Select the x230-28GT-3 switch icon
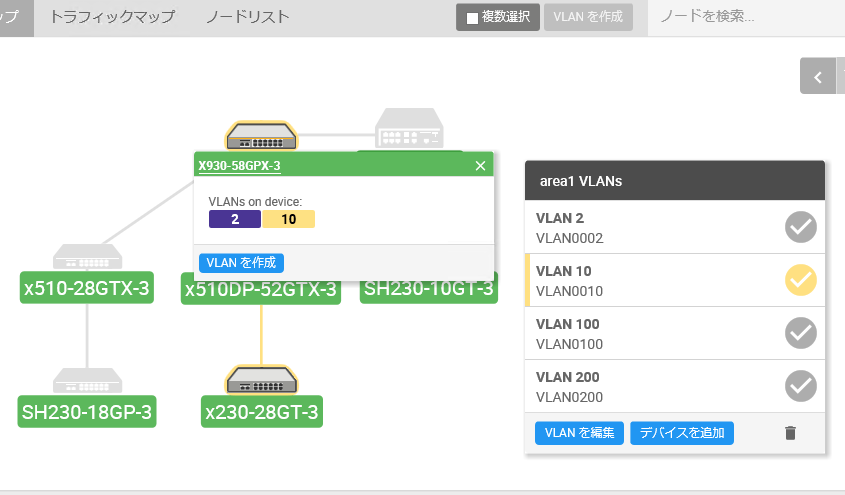Viewport: 845px width, 495px height. pyautogui.click(x=261, y=380)
